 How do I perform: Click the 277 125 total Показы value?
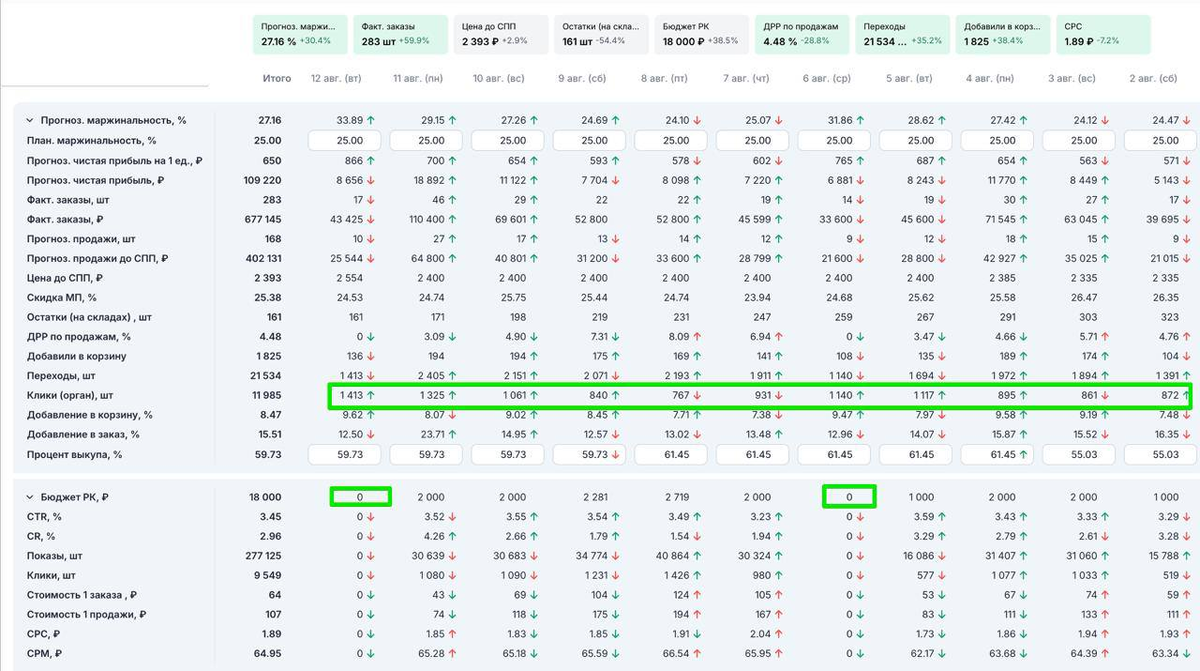(x=265, y=556)
